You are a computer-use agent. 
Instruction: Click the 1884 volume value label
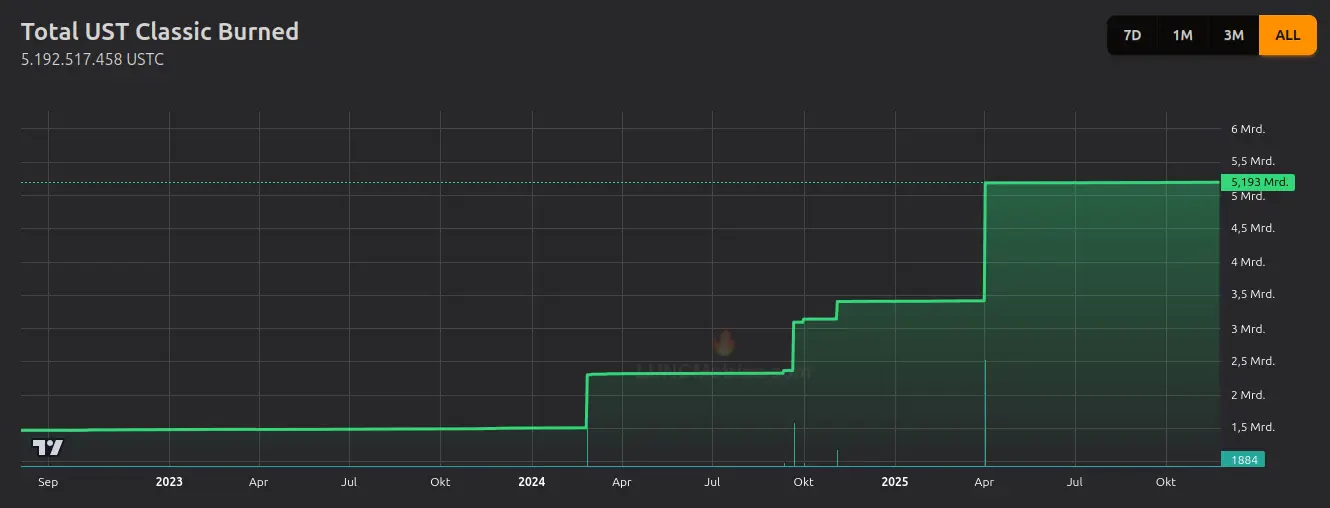coord(1243,460)
